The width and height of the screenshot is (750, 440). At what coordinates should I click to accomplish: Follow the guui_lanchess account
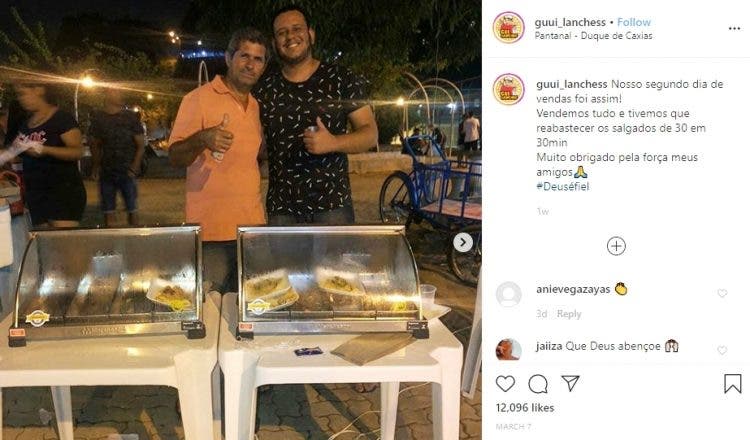point(634,22)
